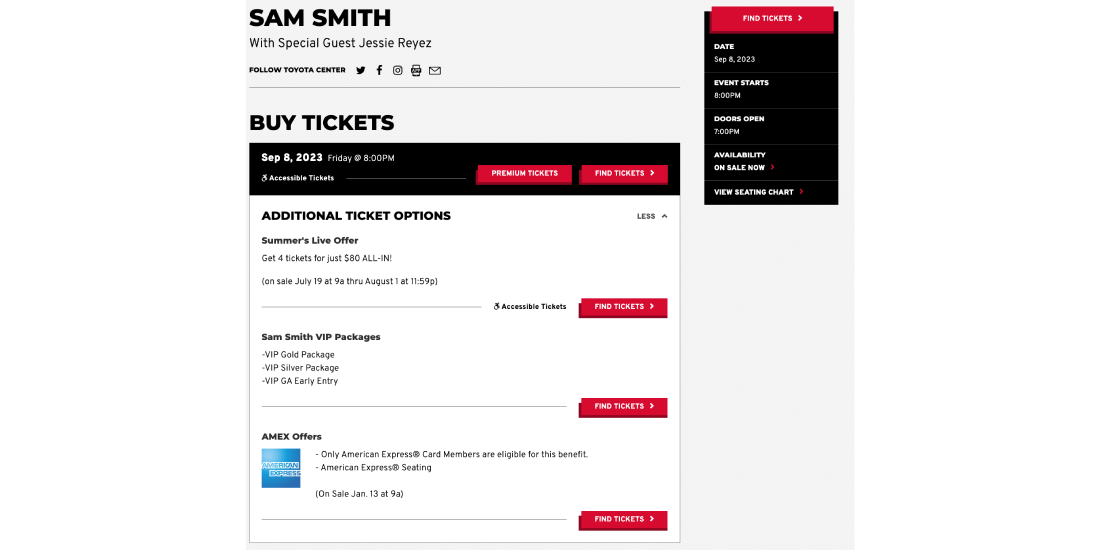This screenshot has height=550, width=1100.
Task: Click the mobile app icon
Action: [416, 70]
